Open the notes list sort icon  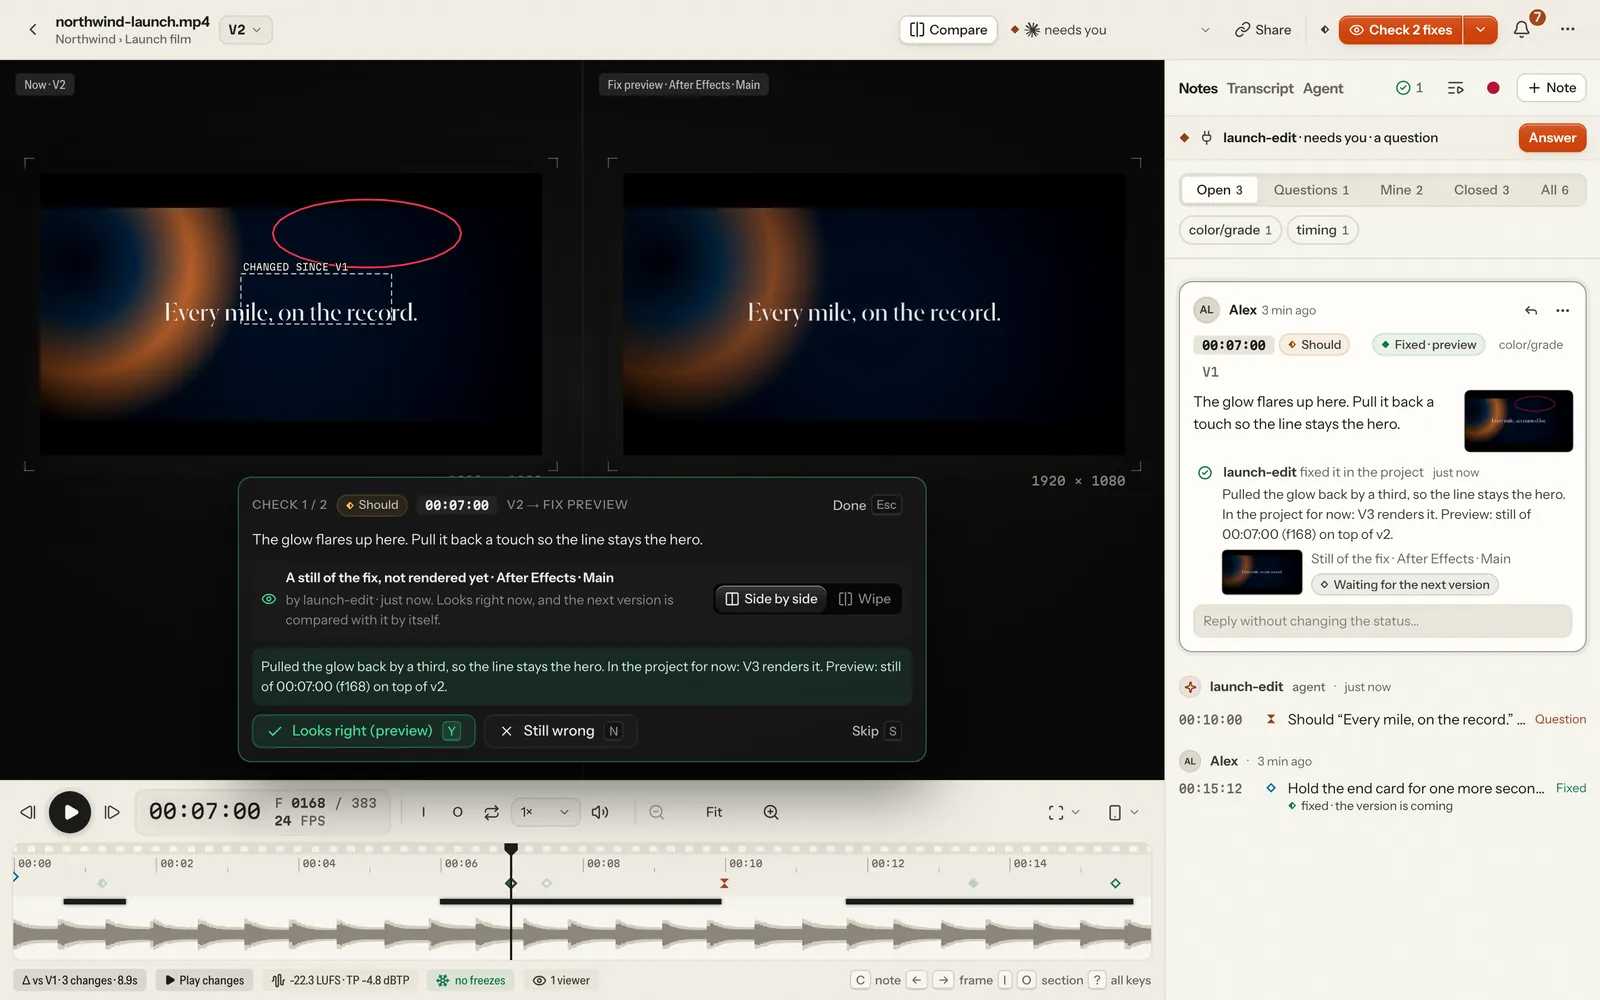(x=1456, y=88)
